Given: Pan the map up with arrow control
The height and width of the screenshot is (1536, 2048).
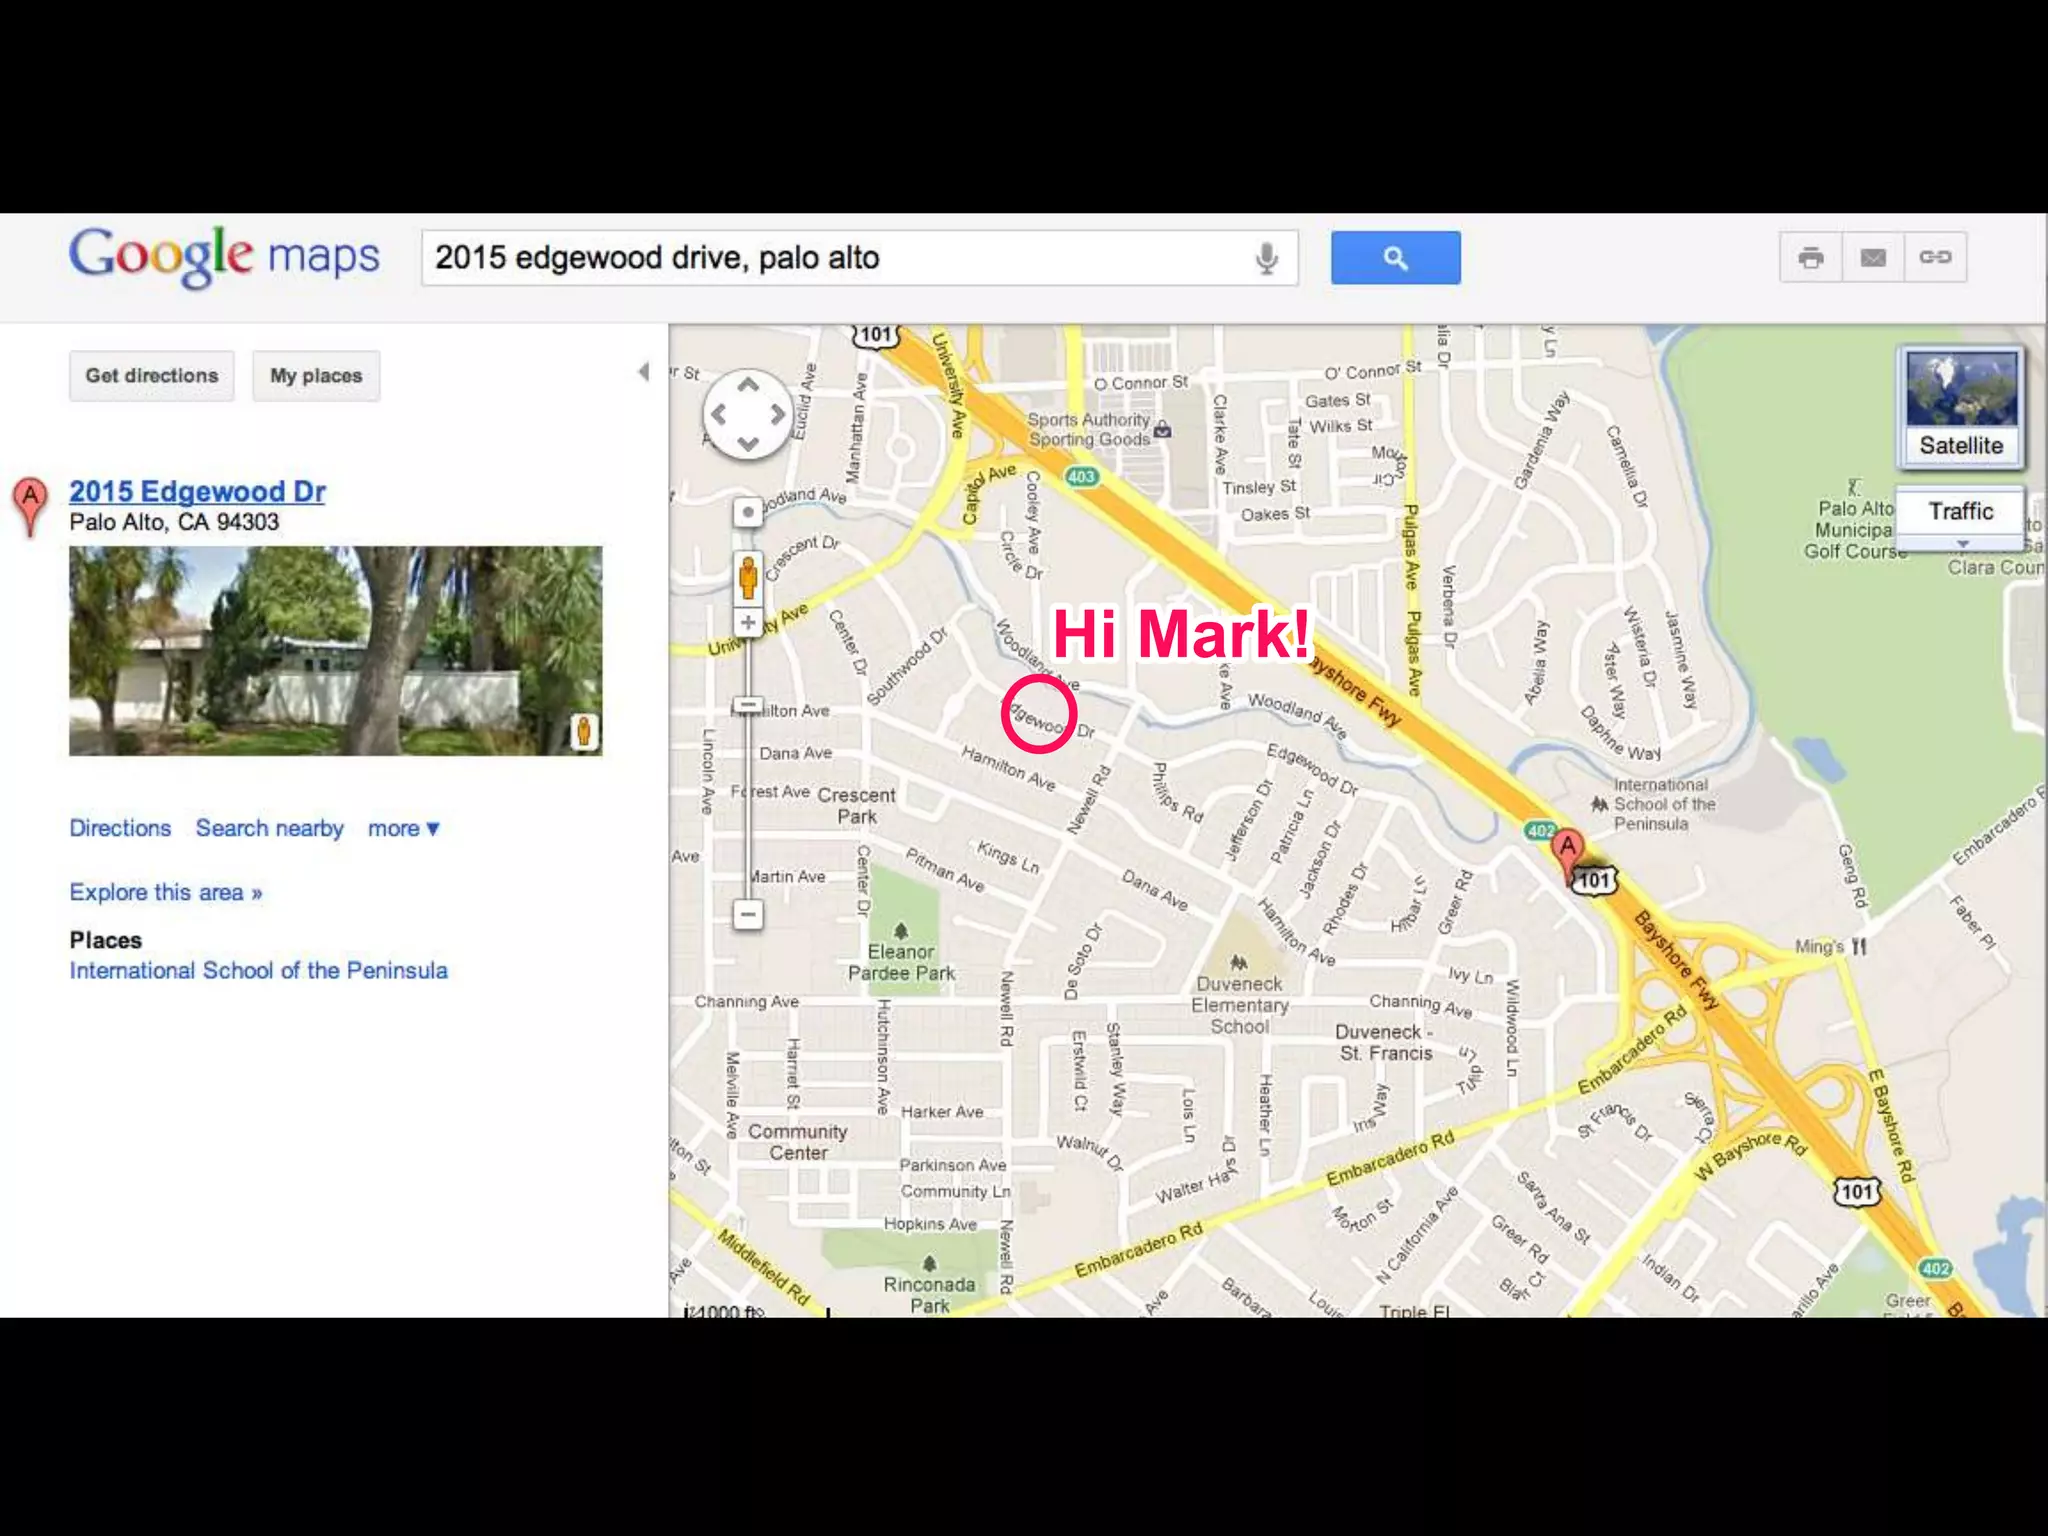Looking at the screenshot, I should [748, 385].
